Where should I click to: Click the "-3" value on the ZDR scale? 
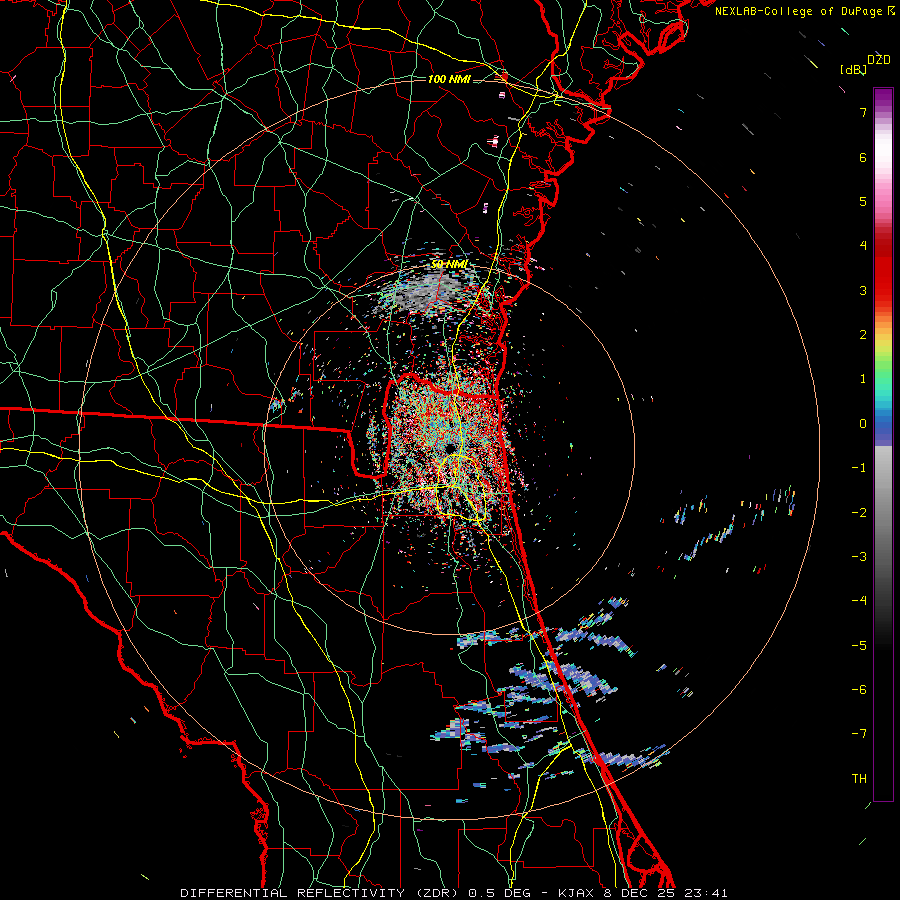(859, 557)
